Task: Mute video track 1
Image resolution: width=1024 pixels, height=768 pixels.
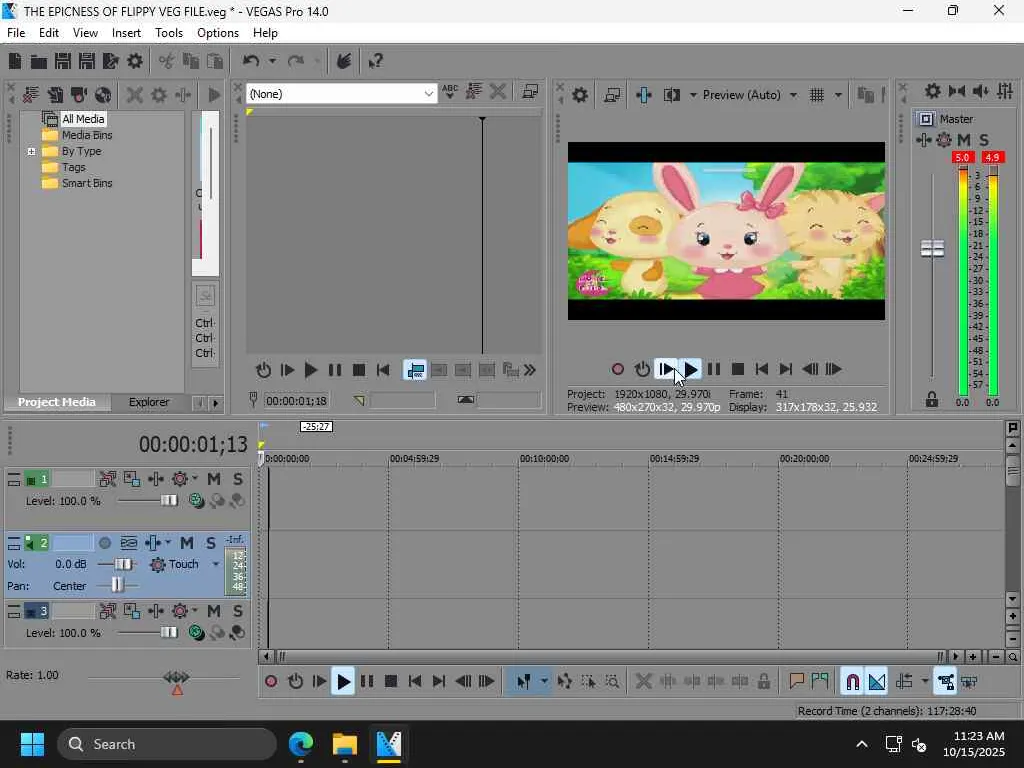Action: pyautogui.click(x=214, y=479)
